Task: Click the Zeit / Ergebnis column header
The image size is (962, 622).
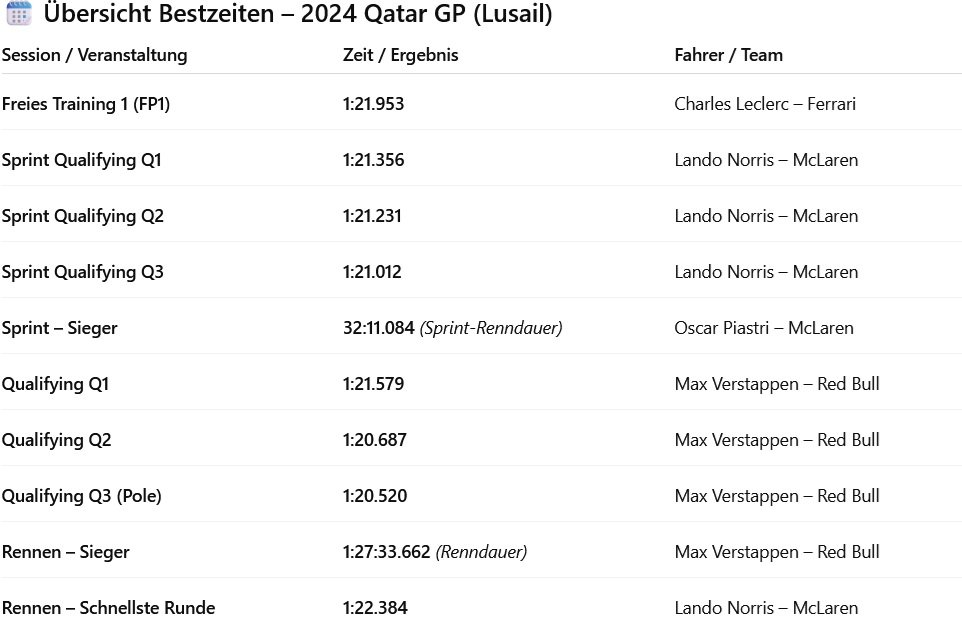Action: [x=400, y=55]
